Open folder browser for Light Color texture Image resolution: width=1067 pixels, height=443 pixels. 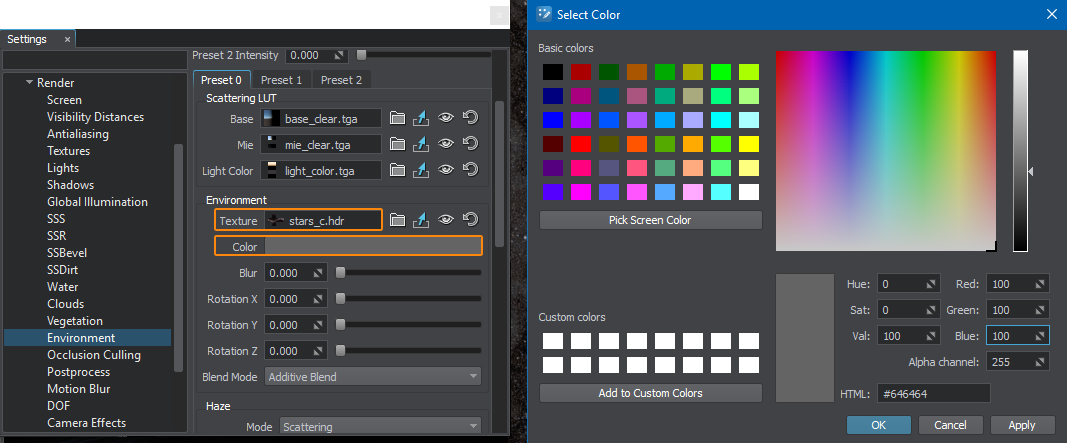397,170
